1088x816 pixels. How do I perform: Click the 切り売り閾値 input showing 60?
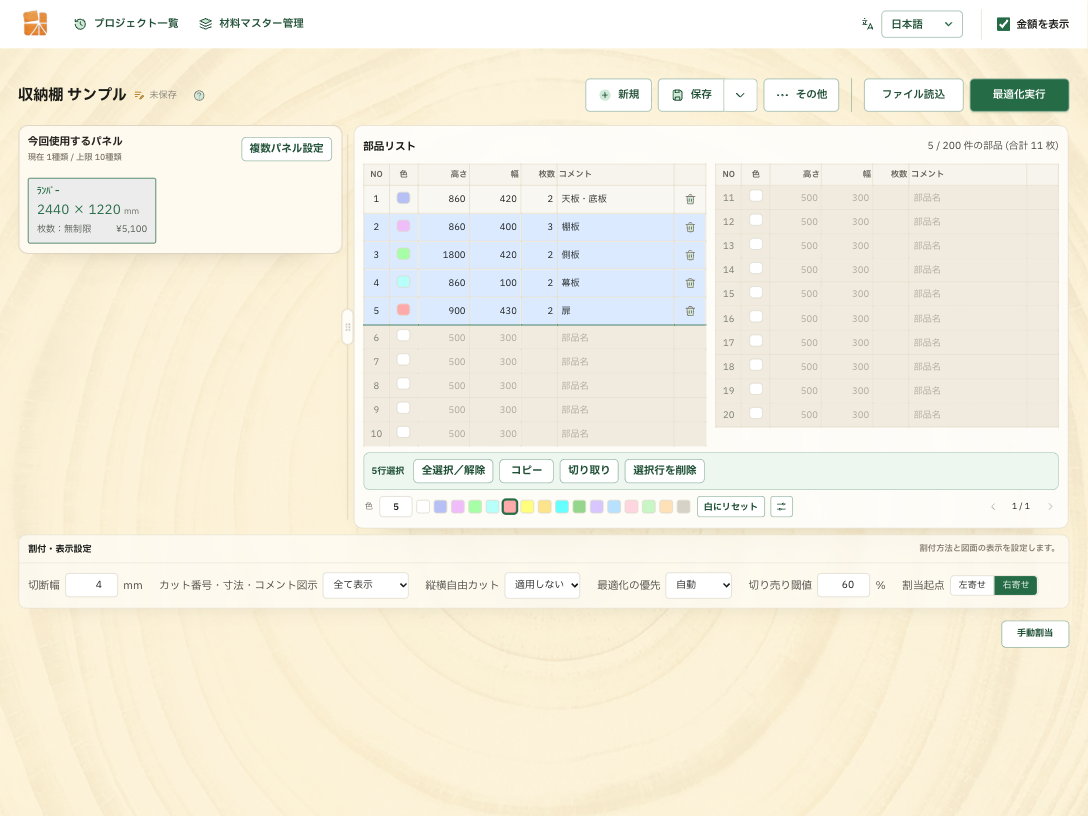843,585
